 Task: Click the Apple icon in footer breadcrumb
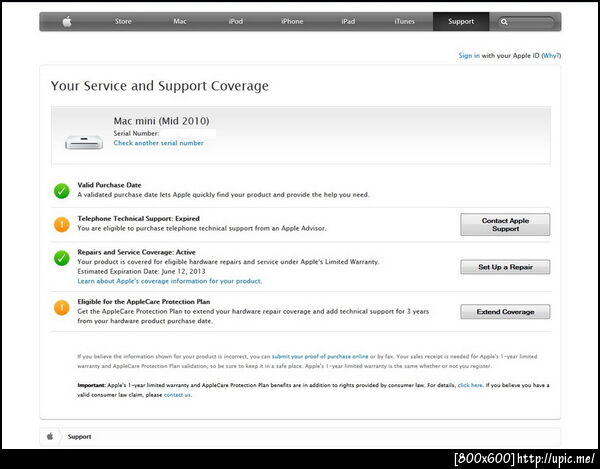coord(50,436)
